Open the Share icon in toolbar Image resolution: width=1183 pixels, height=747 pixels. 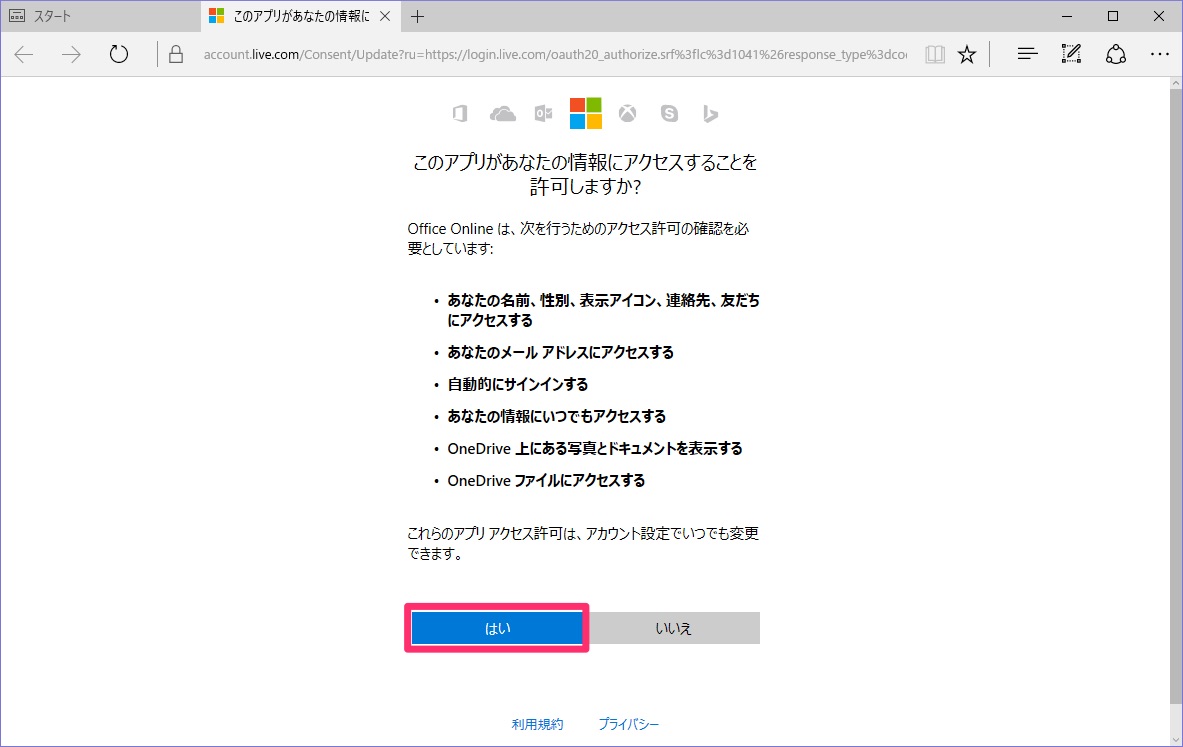point(1116,54)
